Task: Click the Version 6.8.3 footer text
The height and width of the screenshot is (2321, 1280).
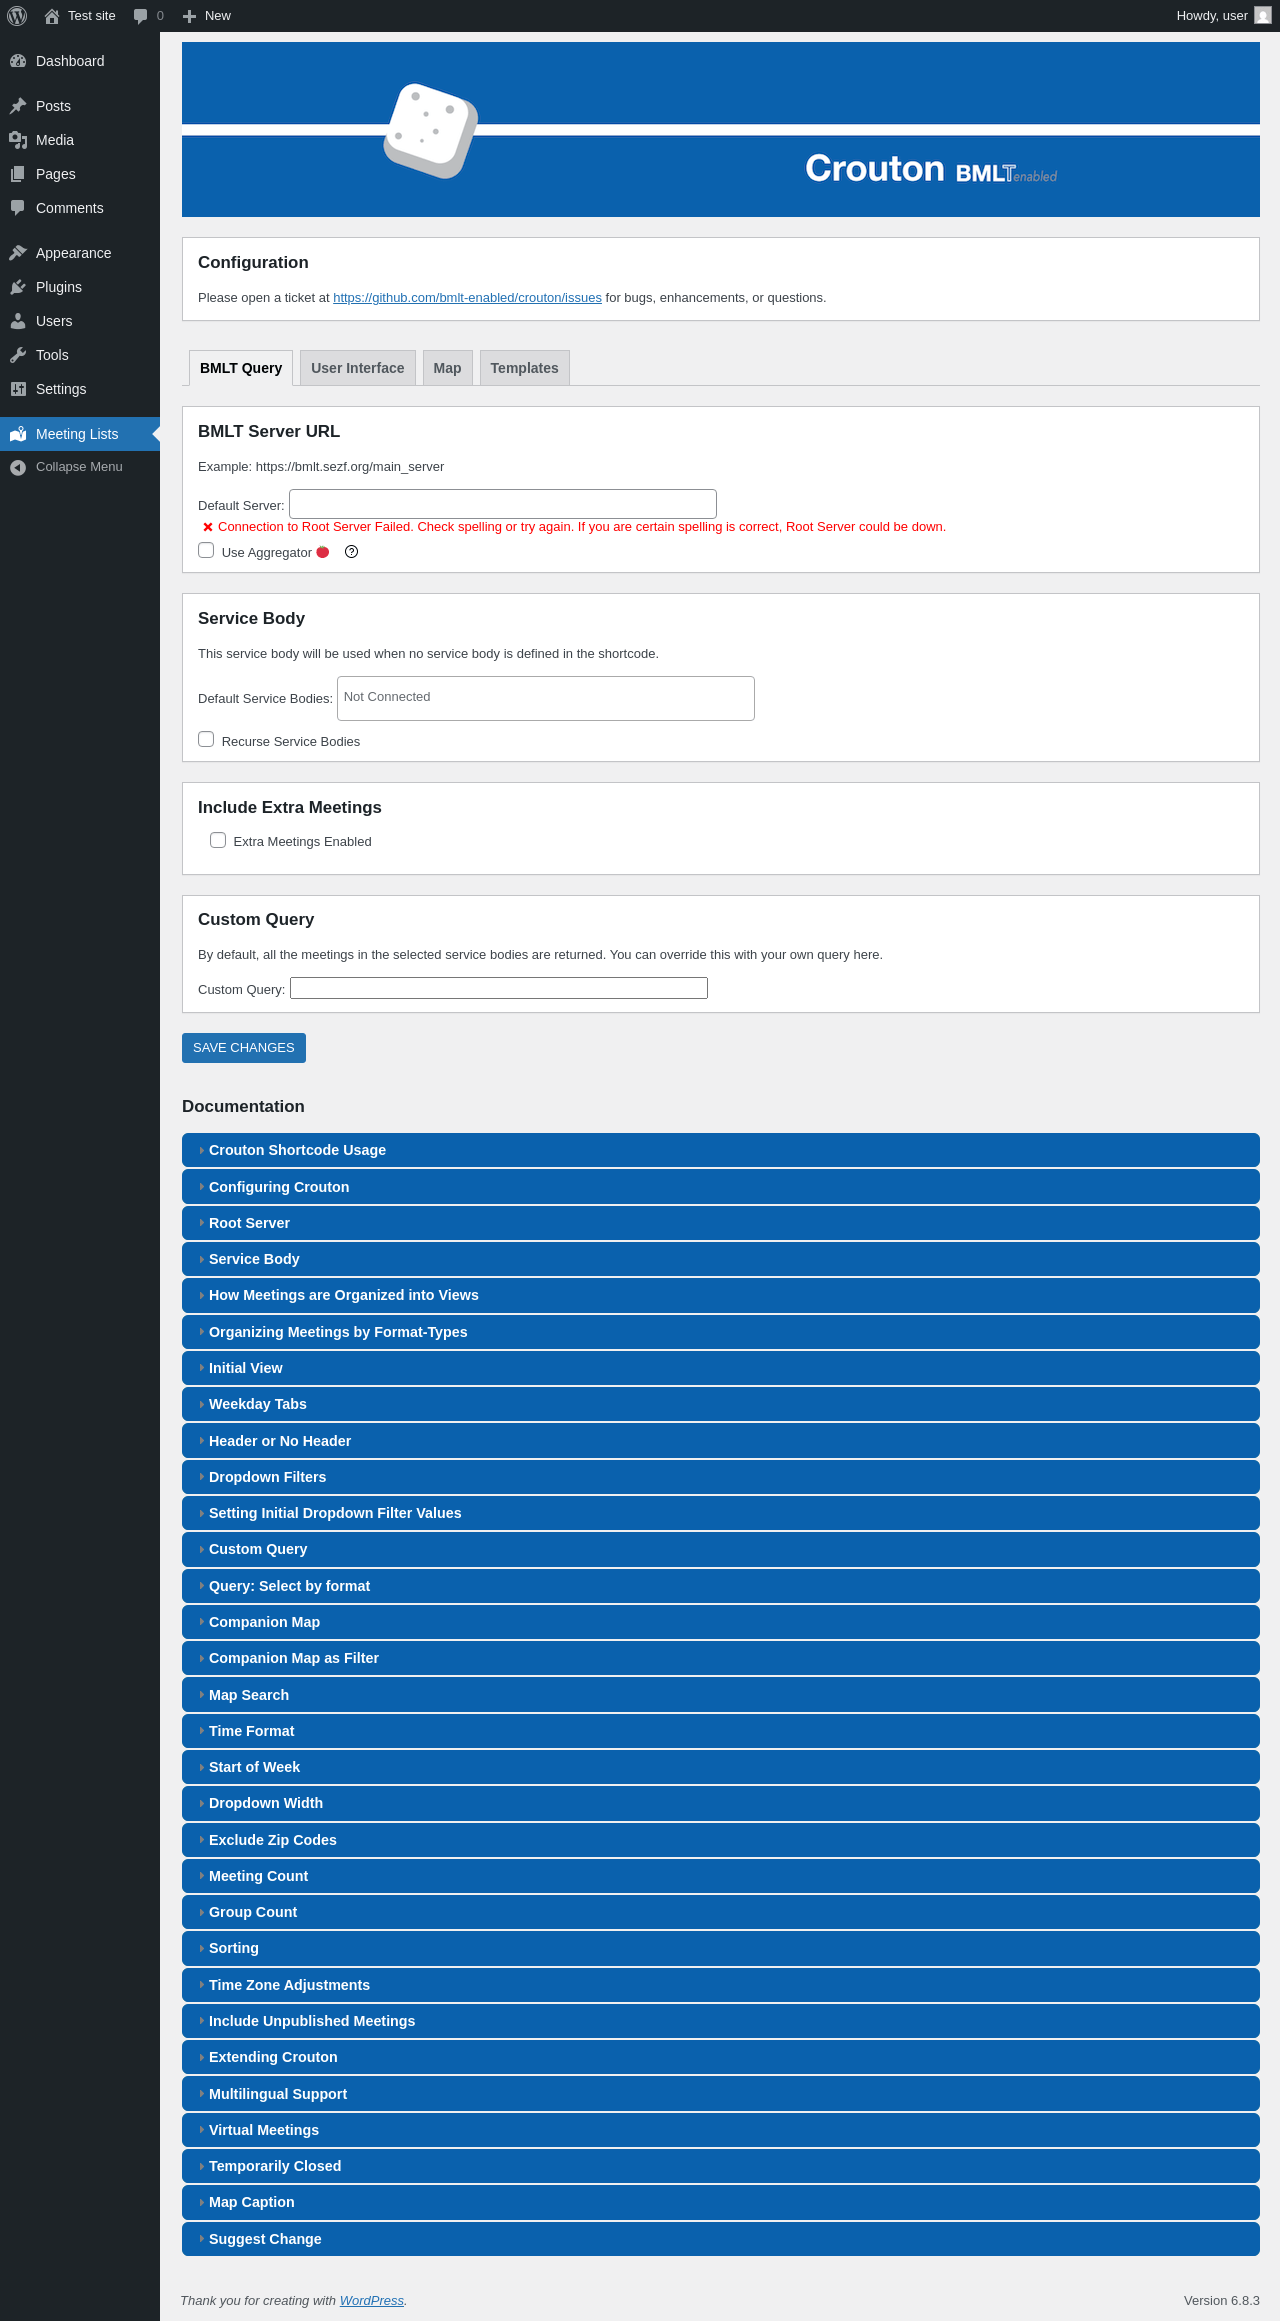Action: tap(1222, 2300)
